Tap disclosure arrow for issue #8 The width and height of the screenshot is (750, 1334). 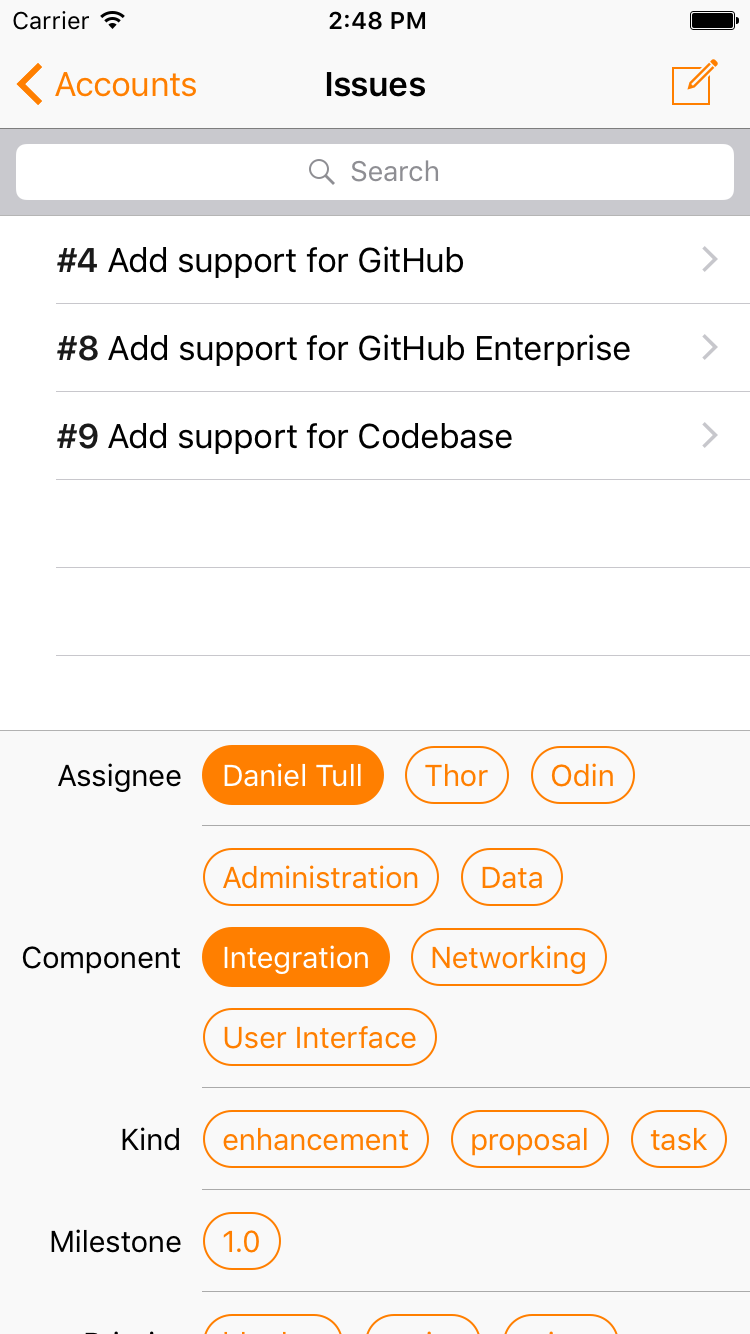(x=710, y=348)
